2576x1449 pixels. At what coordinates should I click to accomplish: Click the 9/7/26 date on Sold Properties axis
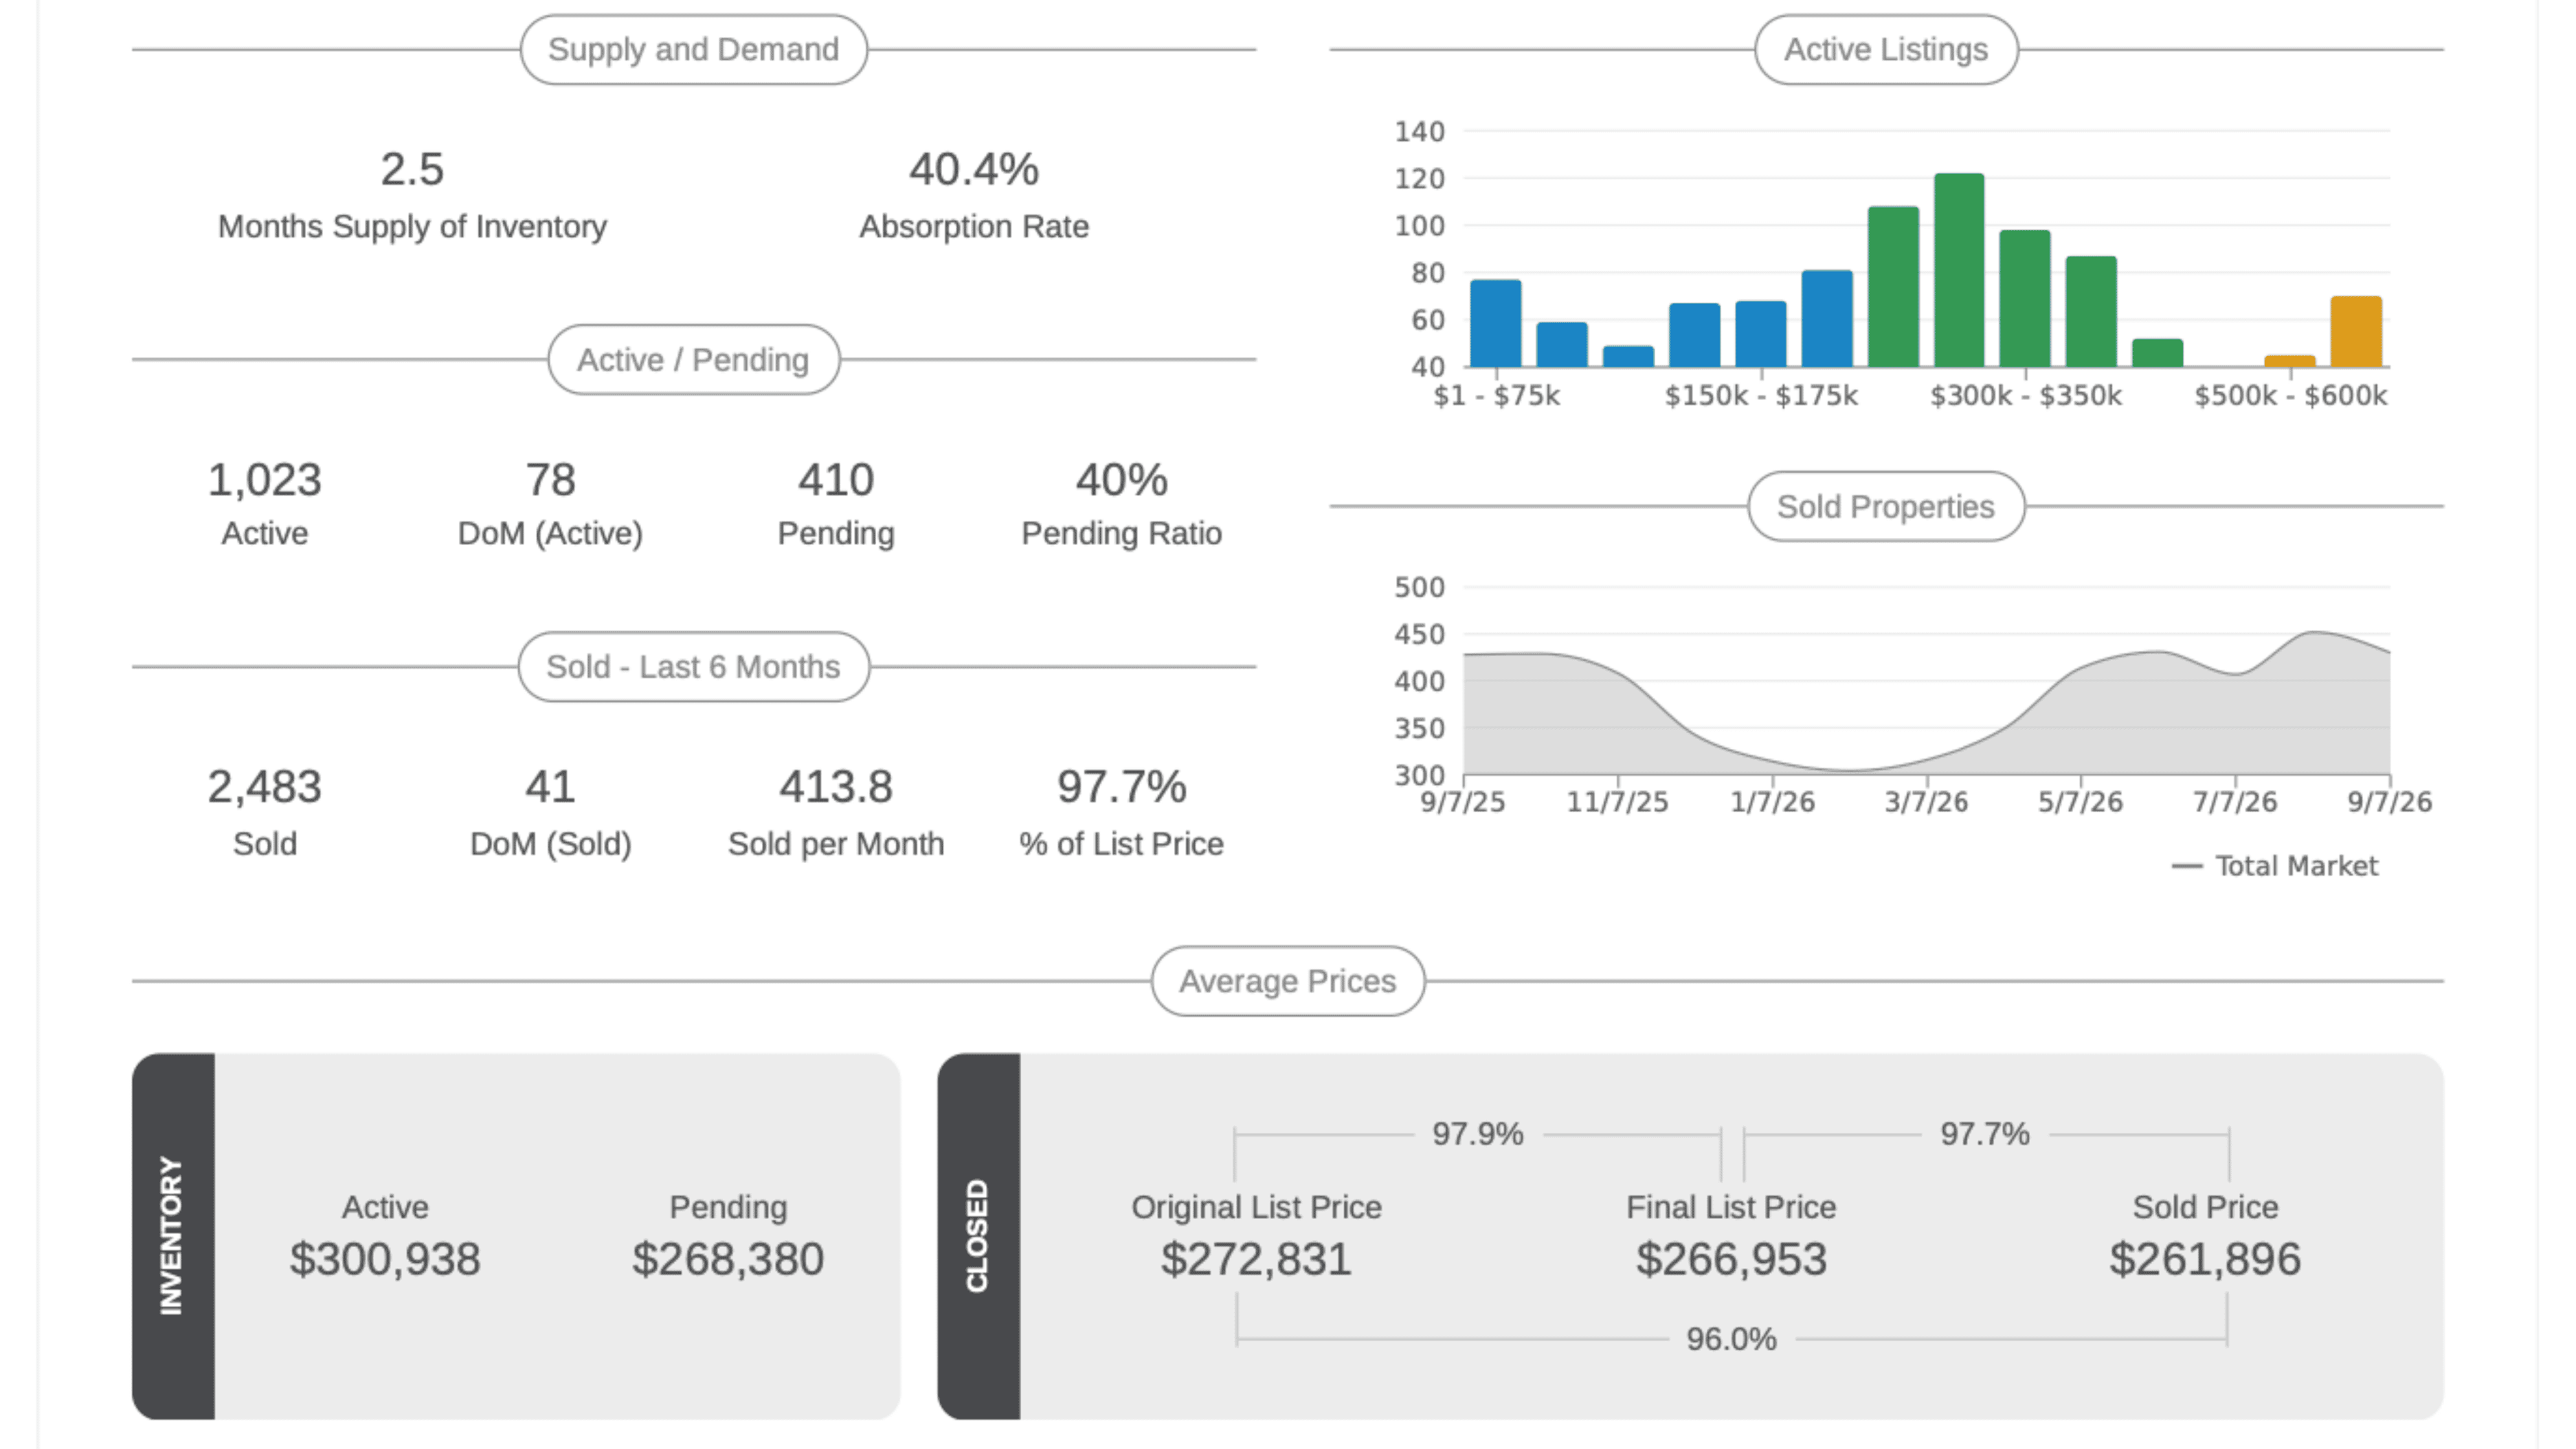click(x=2389, y=802)
